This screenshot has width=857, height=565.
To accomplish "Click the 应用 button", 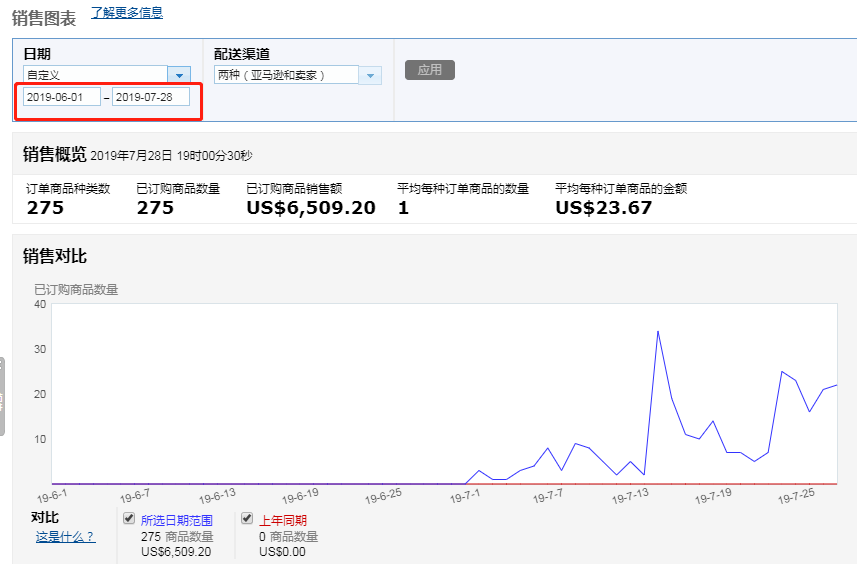I will click(x=430, y=70).
